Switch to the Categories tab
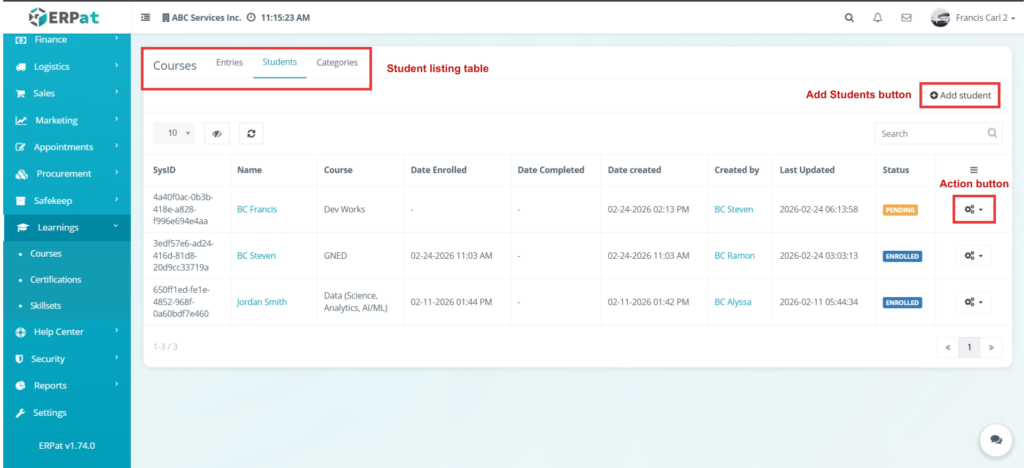 337,63
